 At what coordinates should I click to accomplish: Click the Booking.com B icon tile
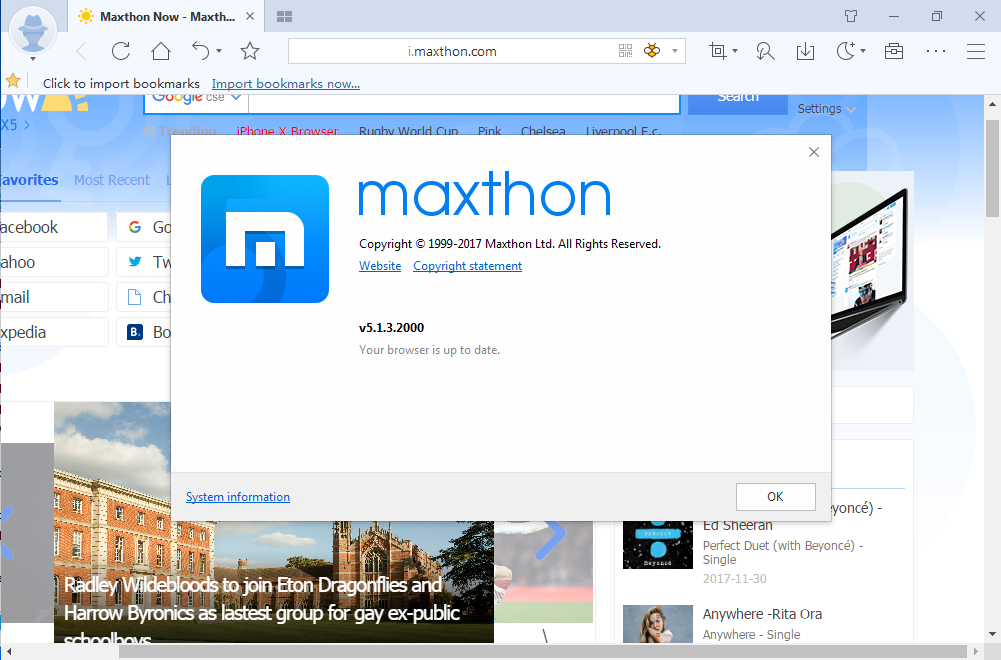[135, 333]
